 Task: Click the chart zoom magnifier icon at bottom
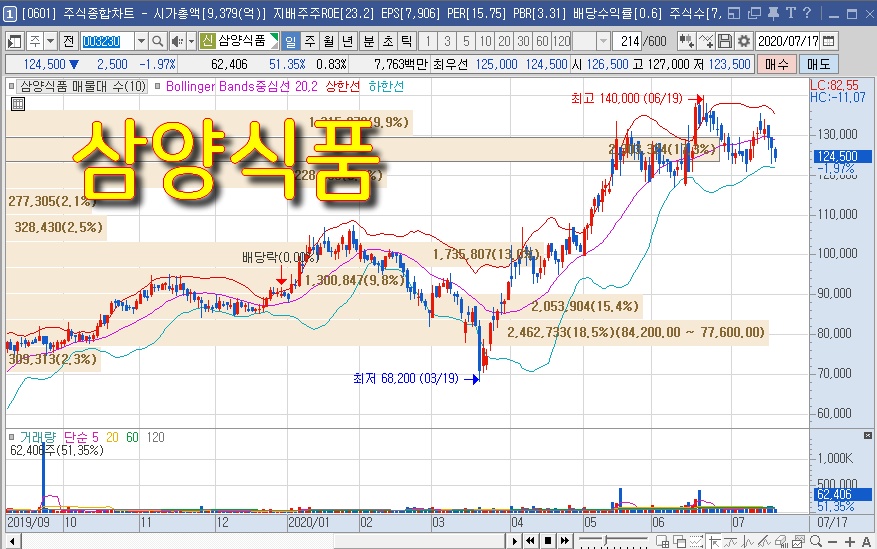pyautogui.click(x=816, y=541)
